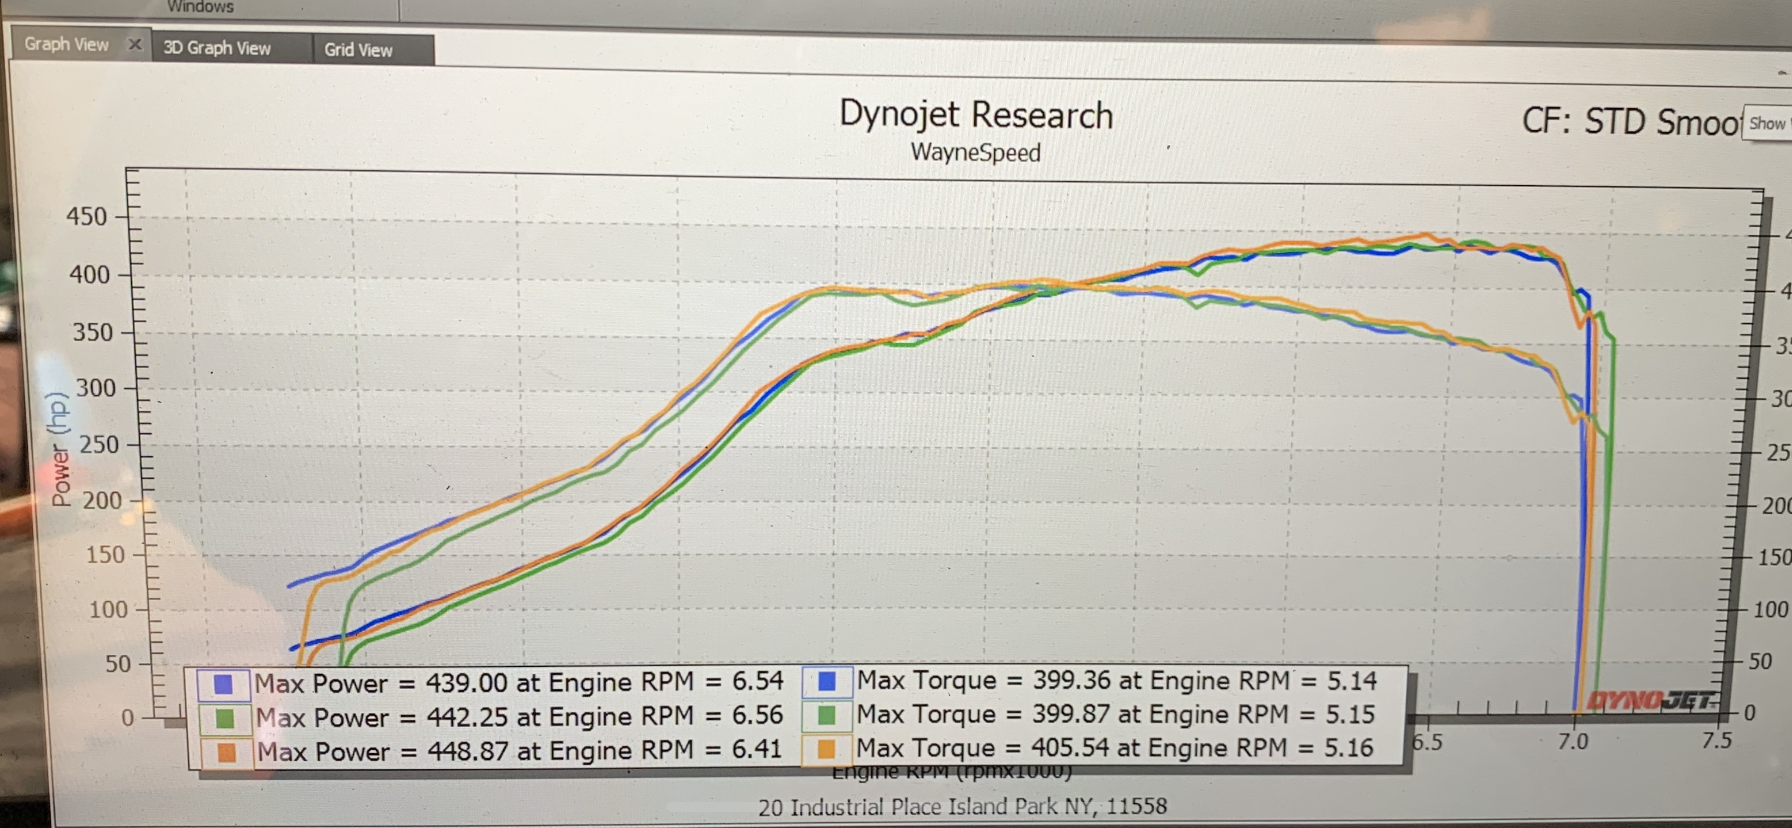
Task: Click the Dynojet logo on the graph
Action: click(1652, 700)
